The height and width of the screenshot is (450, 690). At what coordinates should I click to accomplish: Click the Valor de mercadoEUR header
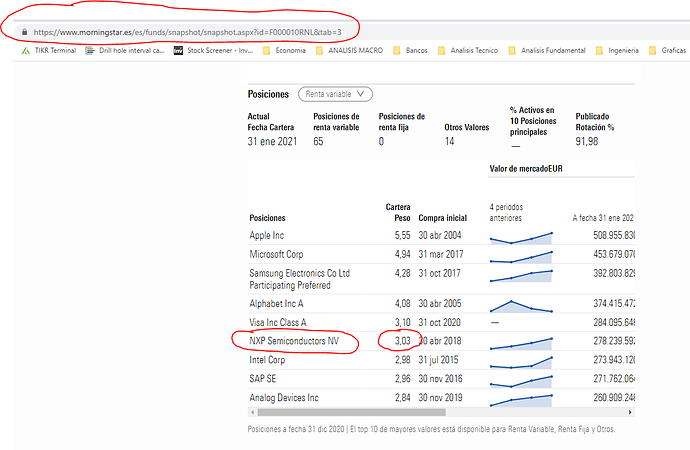pos(526,168)
